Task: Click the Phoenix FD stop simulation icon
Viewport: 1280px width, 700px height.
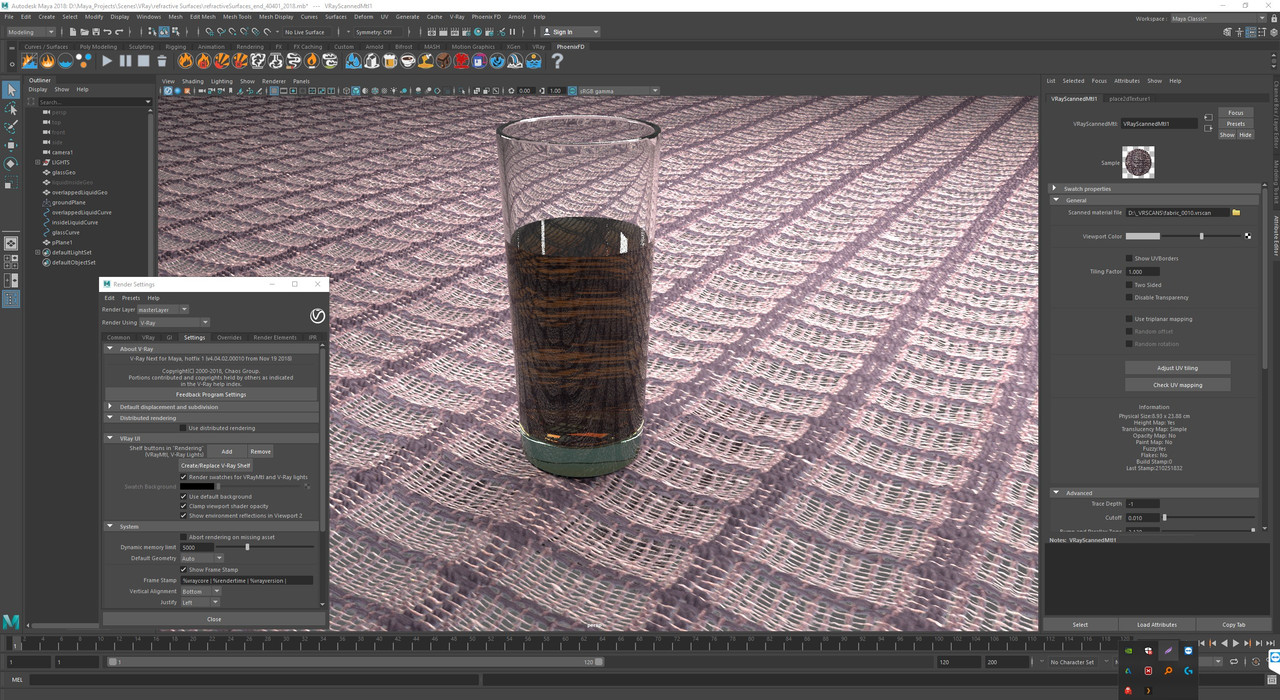Action: point(143,61)
